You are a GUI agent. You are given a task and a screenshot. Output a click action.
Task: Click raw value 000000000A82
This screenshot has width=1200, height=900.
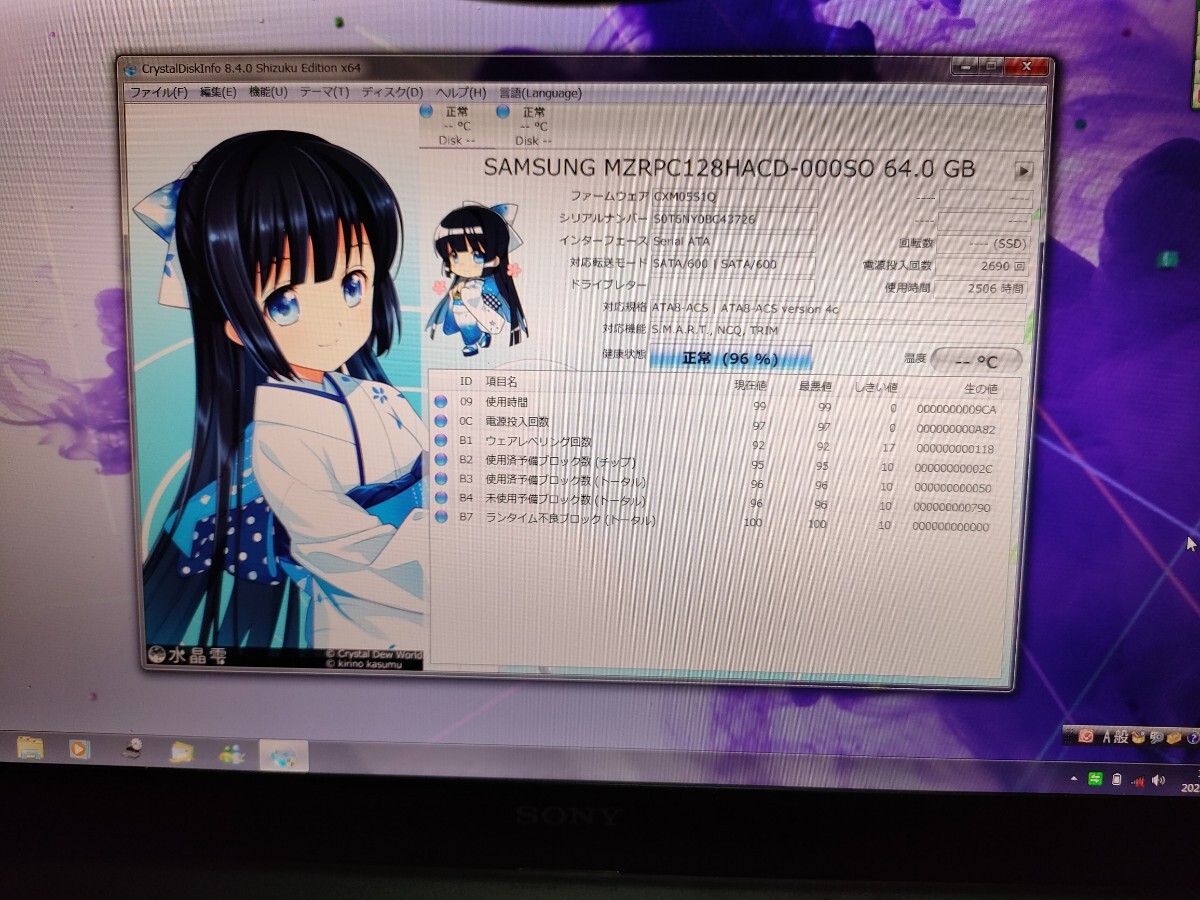tap(955, 430)
